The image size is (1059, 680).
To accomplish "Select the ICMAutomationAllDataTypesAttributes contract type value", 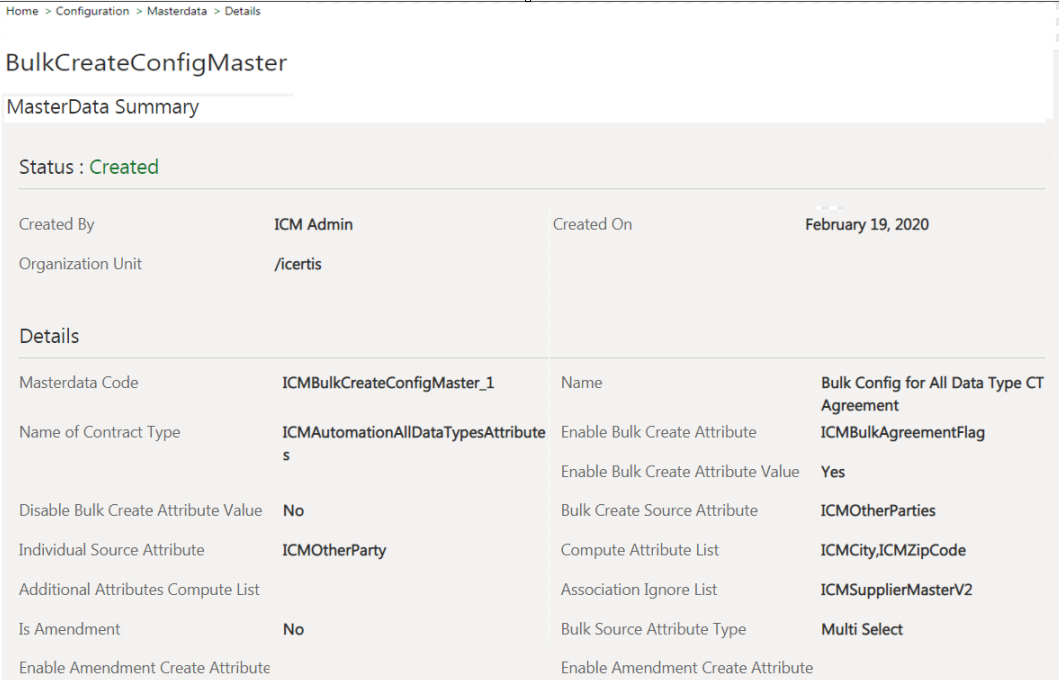I will click(413, 433).
